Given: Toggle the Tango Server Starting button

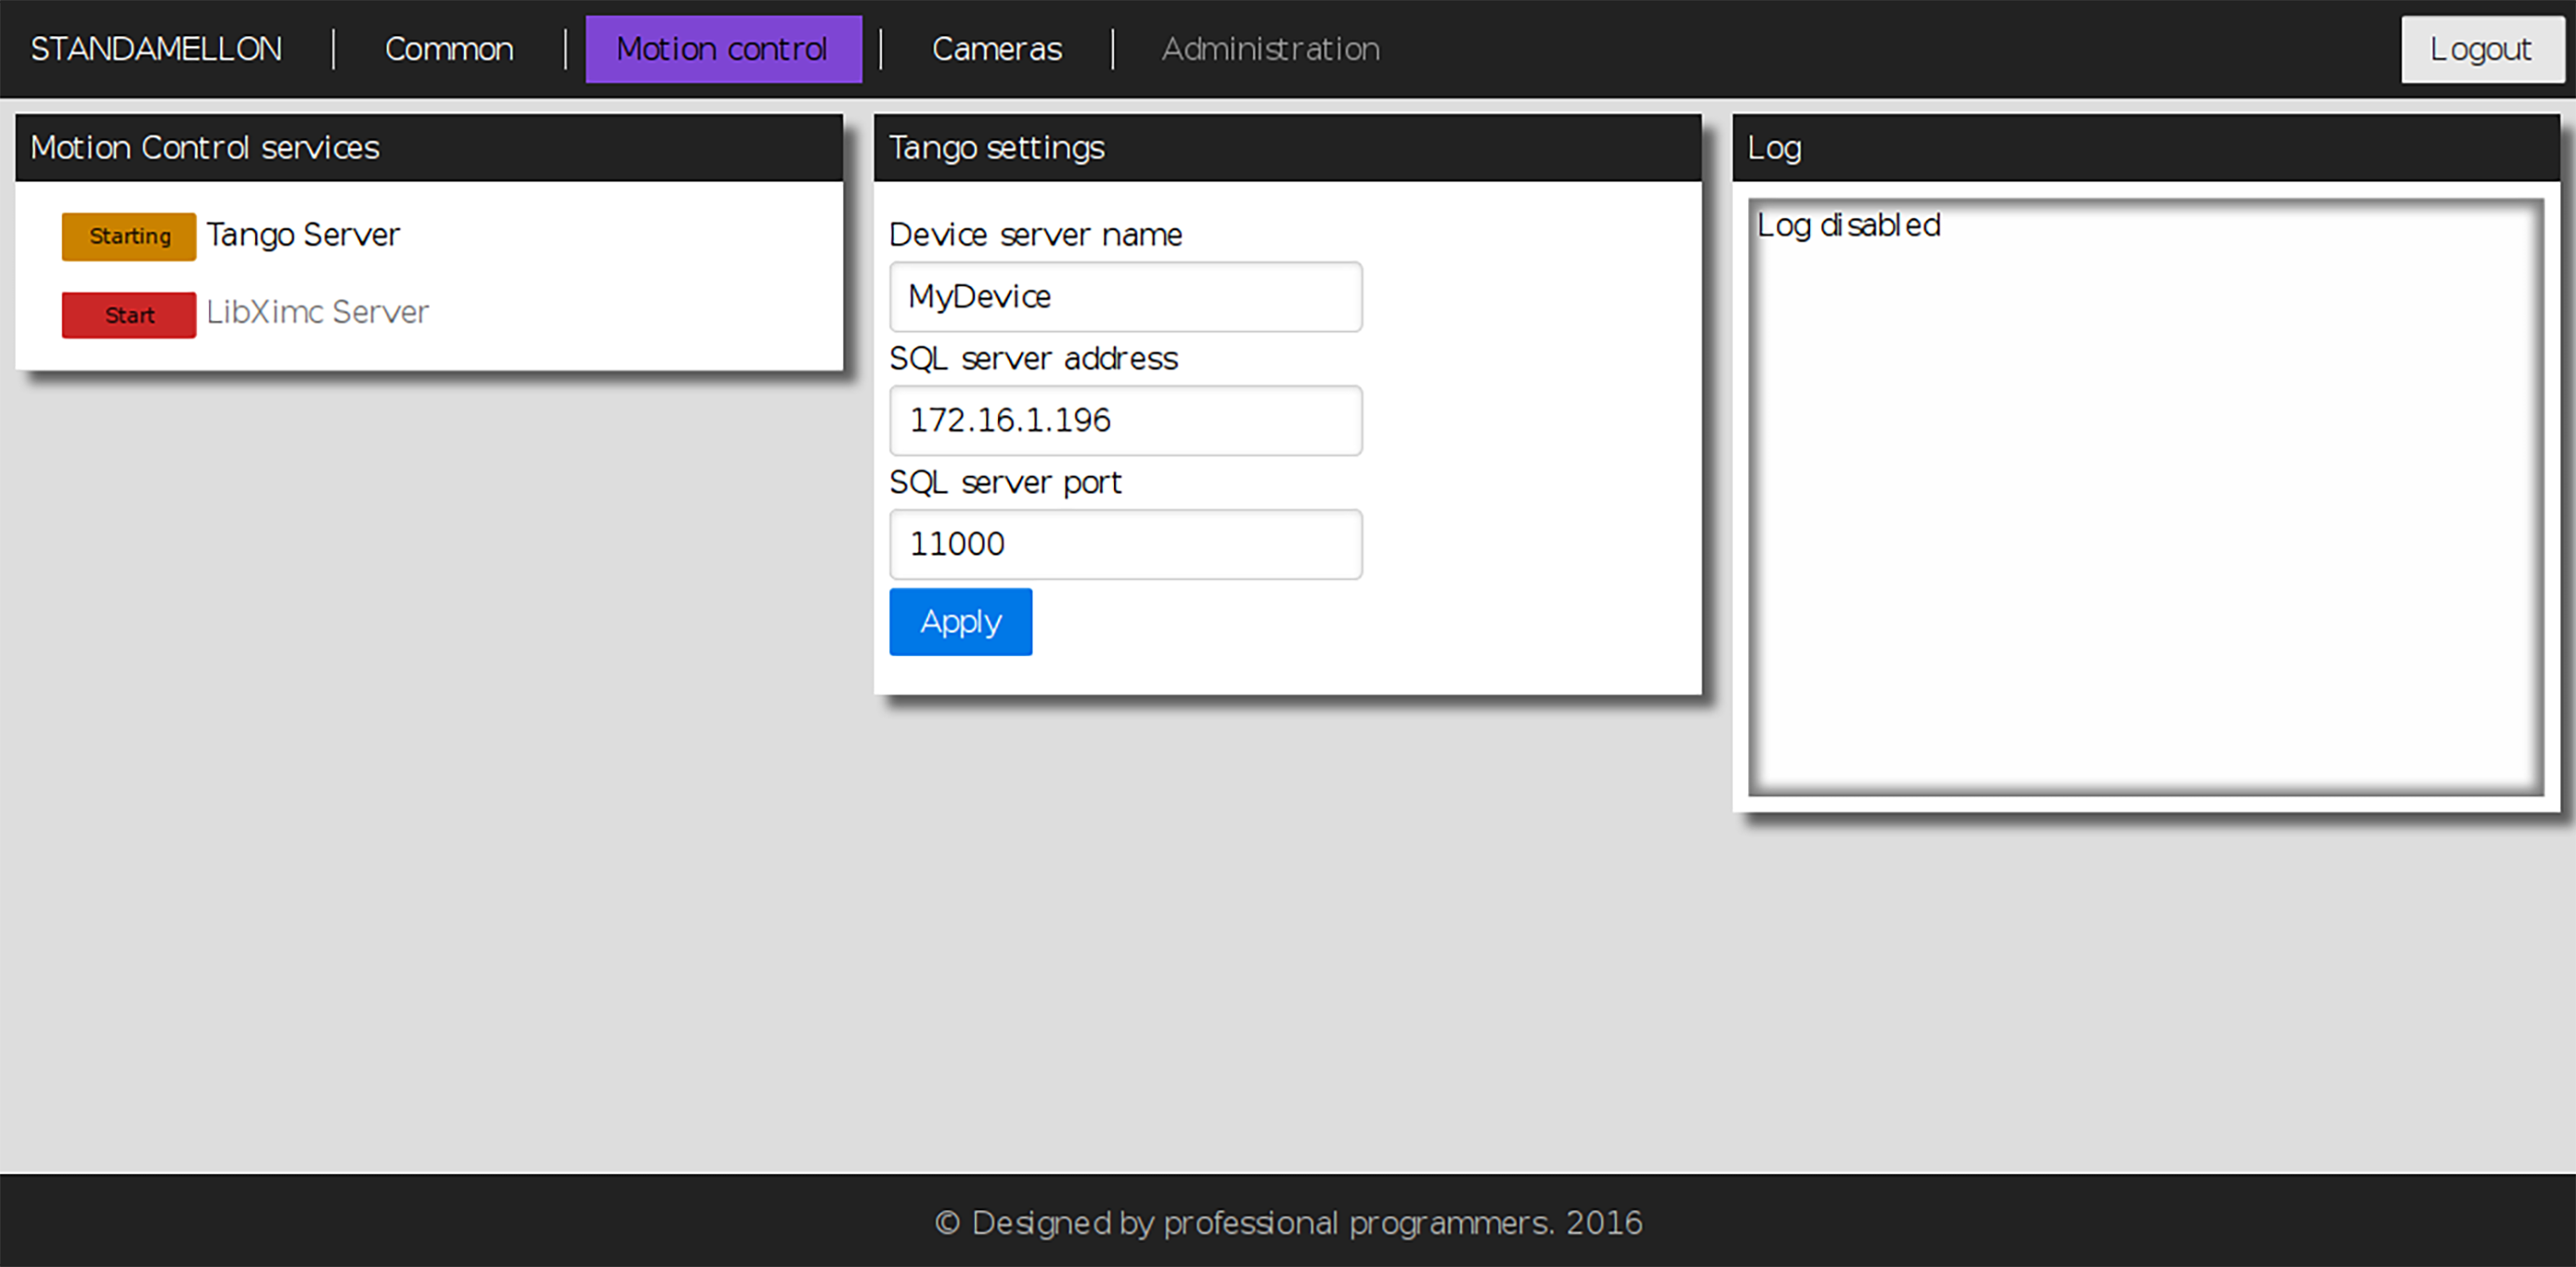Looking at the screenshot, I should [x=129, y=237].
